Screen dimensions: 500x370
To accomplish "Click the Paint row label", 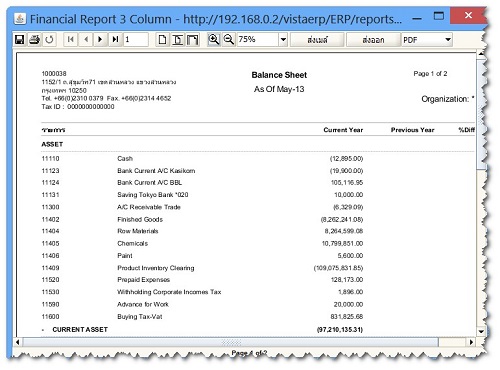I will 125,256.
